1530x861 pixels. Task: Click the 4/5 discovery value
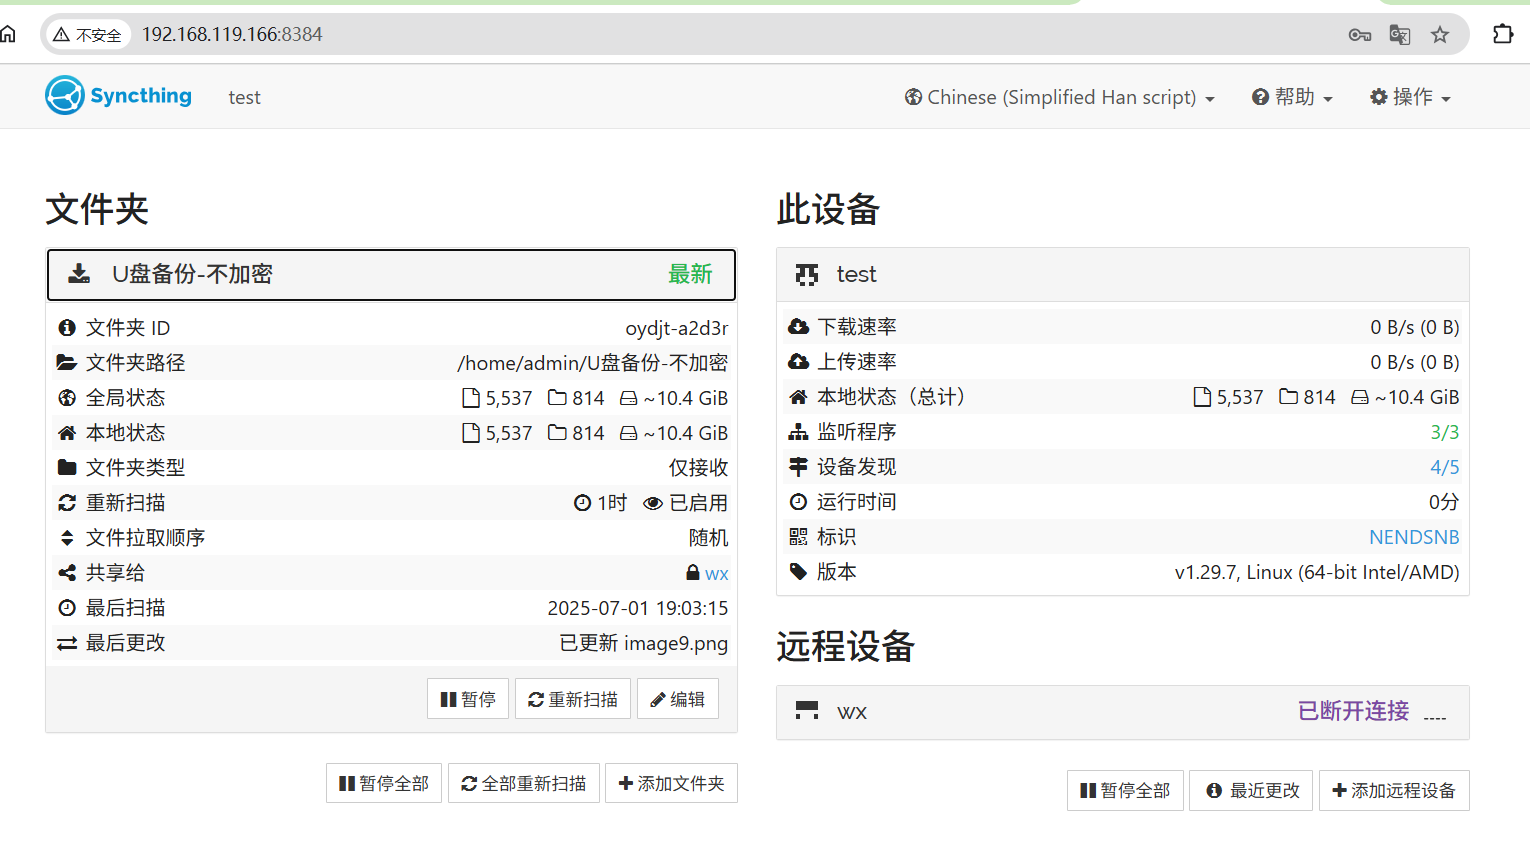point(1444,467)
